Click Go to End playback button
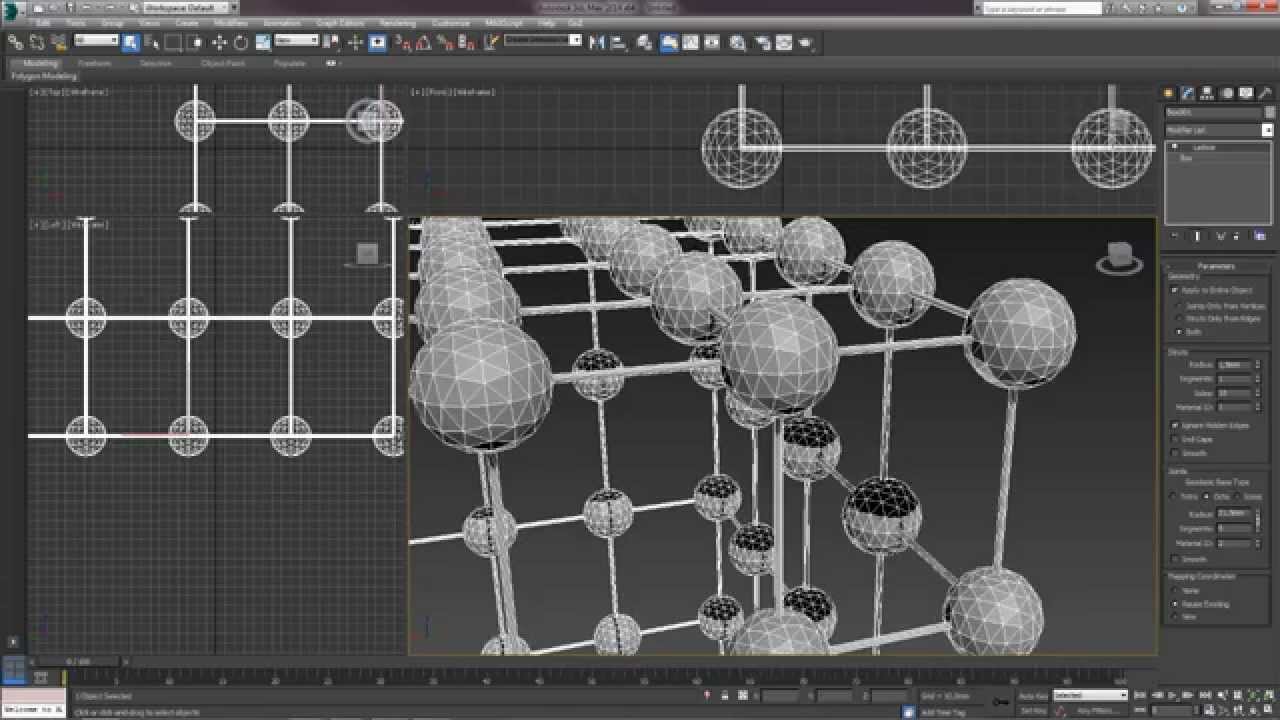This screenshot has width=1280, height=720. point(1203,695)
